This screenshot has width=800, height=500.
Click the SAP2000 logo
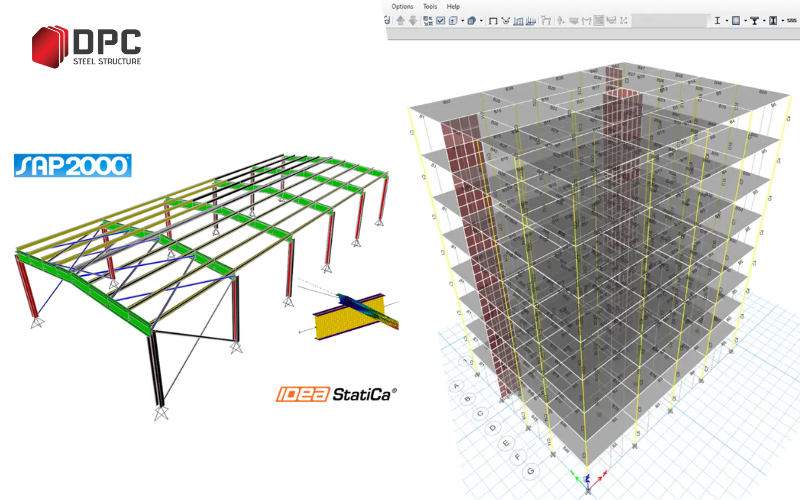pos(73,165)
